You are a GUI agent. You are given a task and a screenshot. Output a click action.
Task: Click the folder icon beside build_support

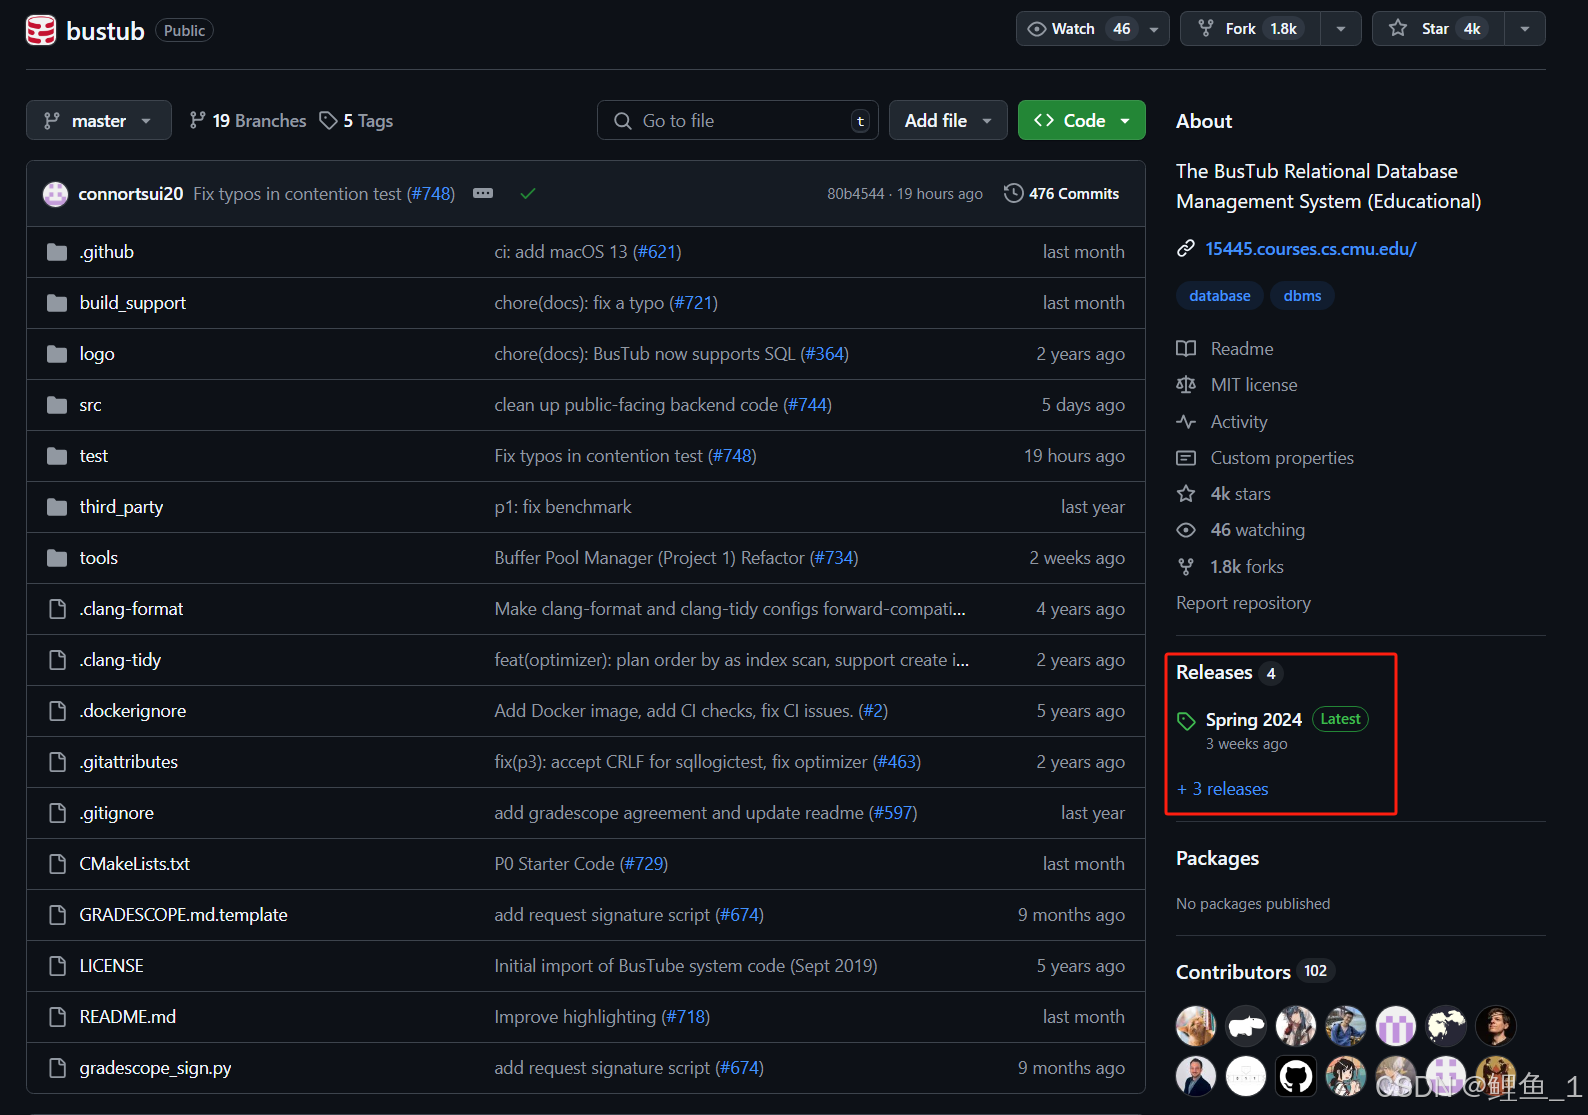tap(57, 303)
